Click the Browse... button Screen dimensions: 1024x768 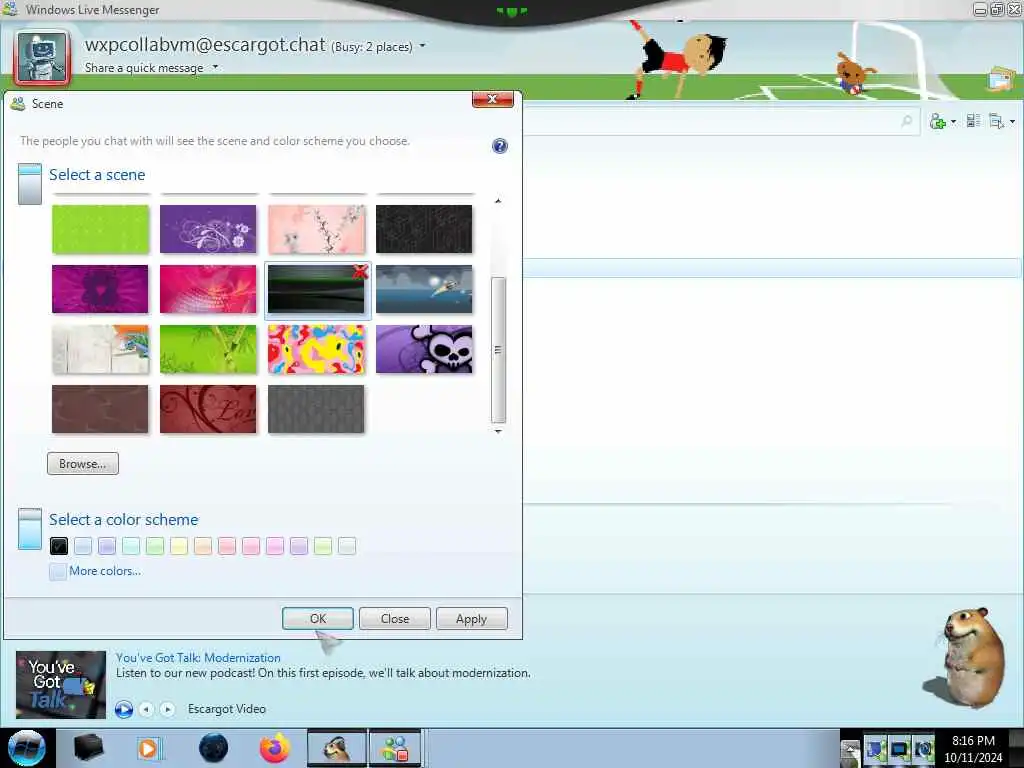point(83,464)
